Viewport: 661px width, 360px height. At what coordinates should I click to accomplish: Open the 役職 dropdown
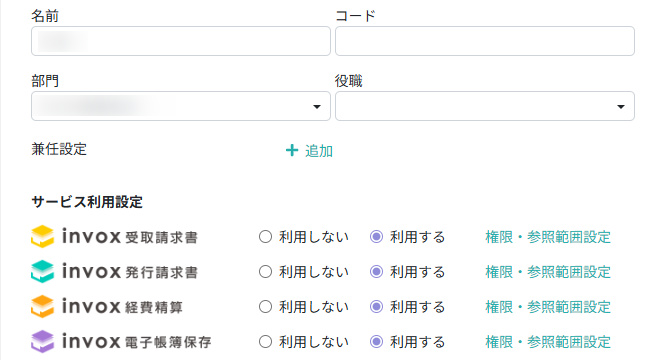485,106
